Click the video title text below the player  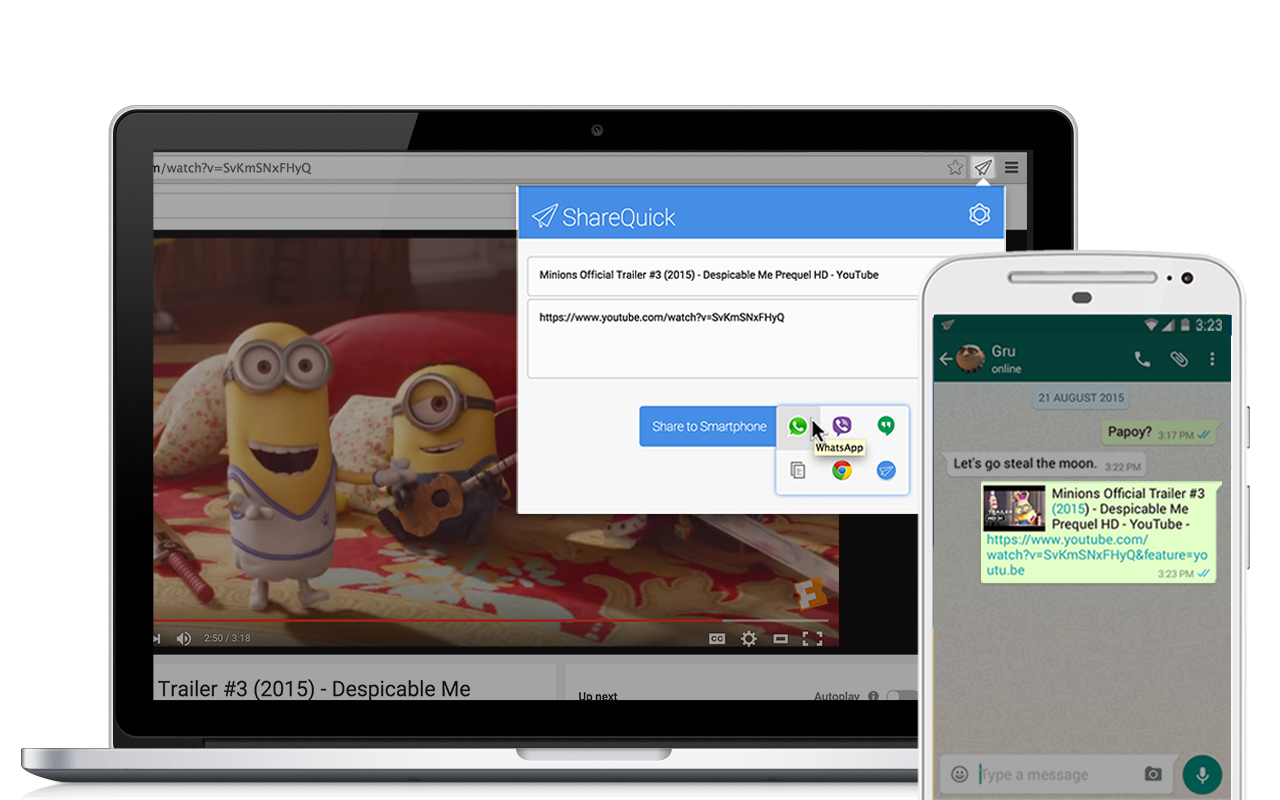pyautogui.click(x=314, y=689)
